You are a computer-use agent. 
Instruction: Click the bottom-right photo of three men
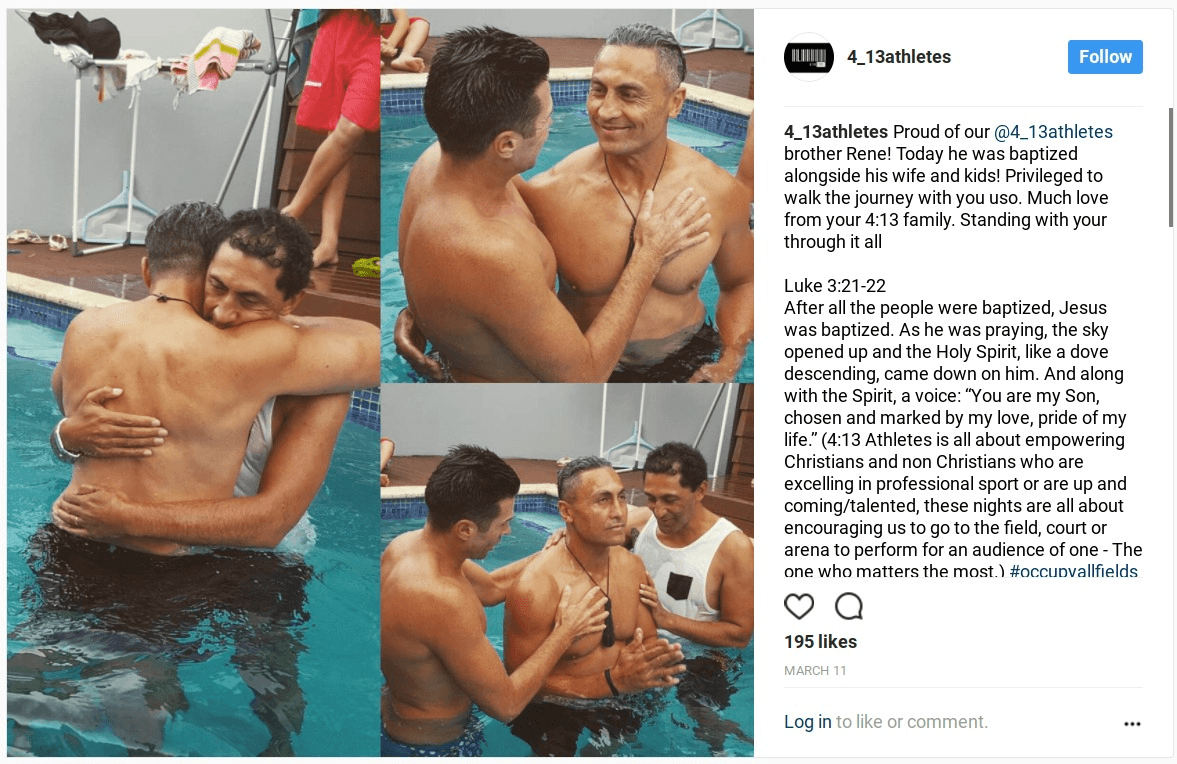(567, 570)
